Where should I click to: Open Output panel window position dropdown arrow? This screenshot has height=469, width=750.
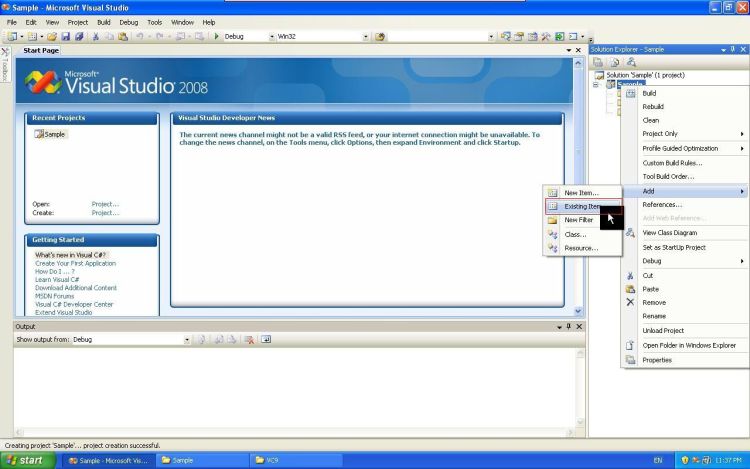click(559, 327)
